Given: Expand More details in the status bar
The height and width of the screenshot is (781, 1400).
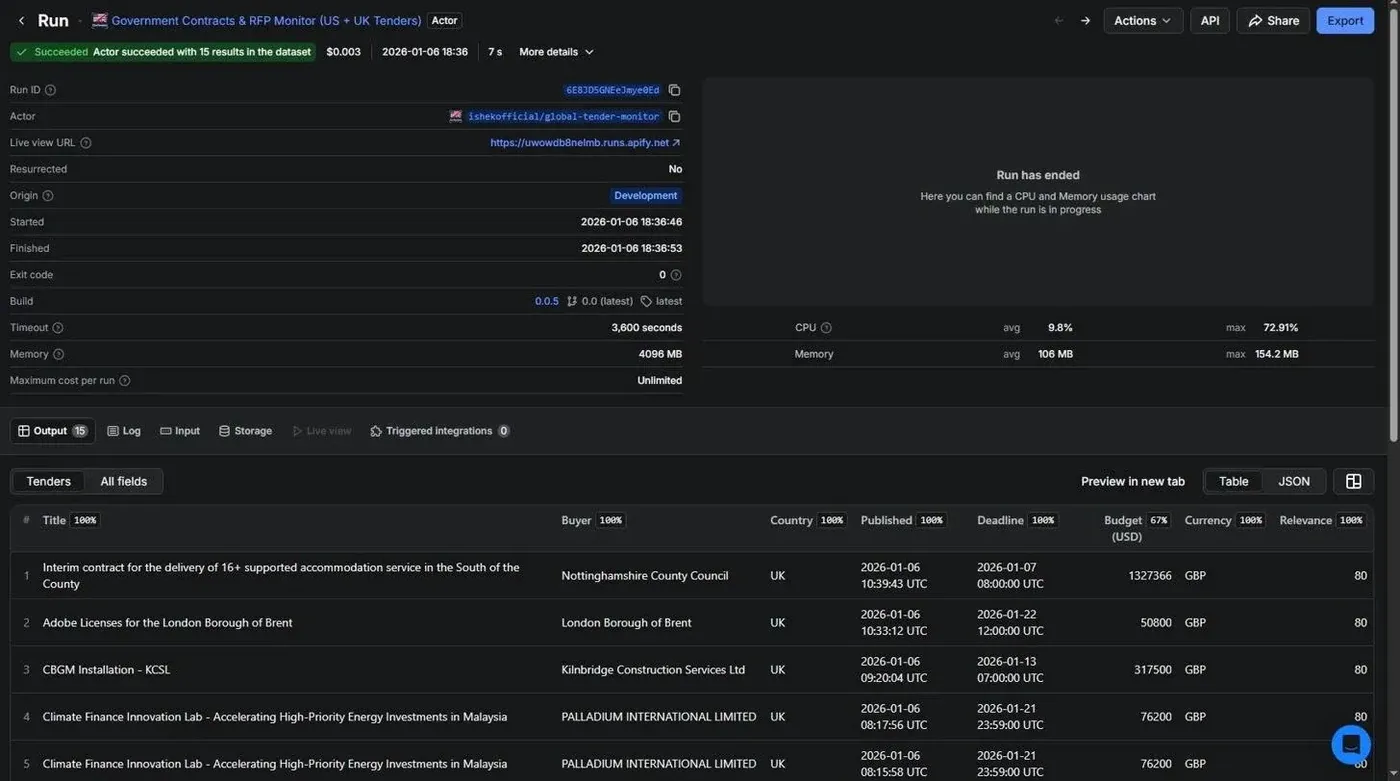Looking at the screenshot, I should point(556,52).
